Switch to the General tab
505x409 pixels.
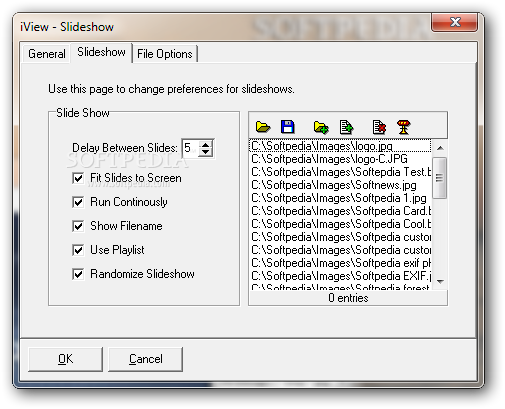(x=47, y=54)
